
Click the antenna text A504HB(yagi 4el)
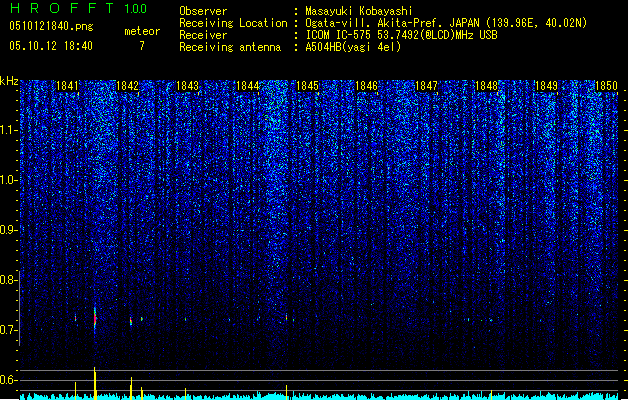pos(353,47)
